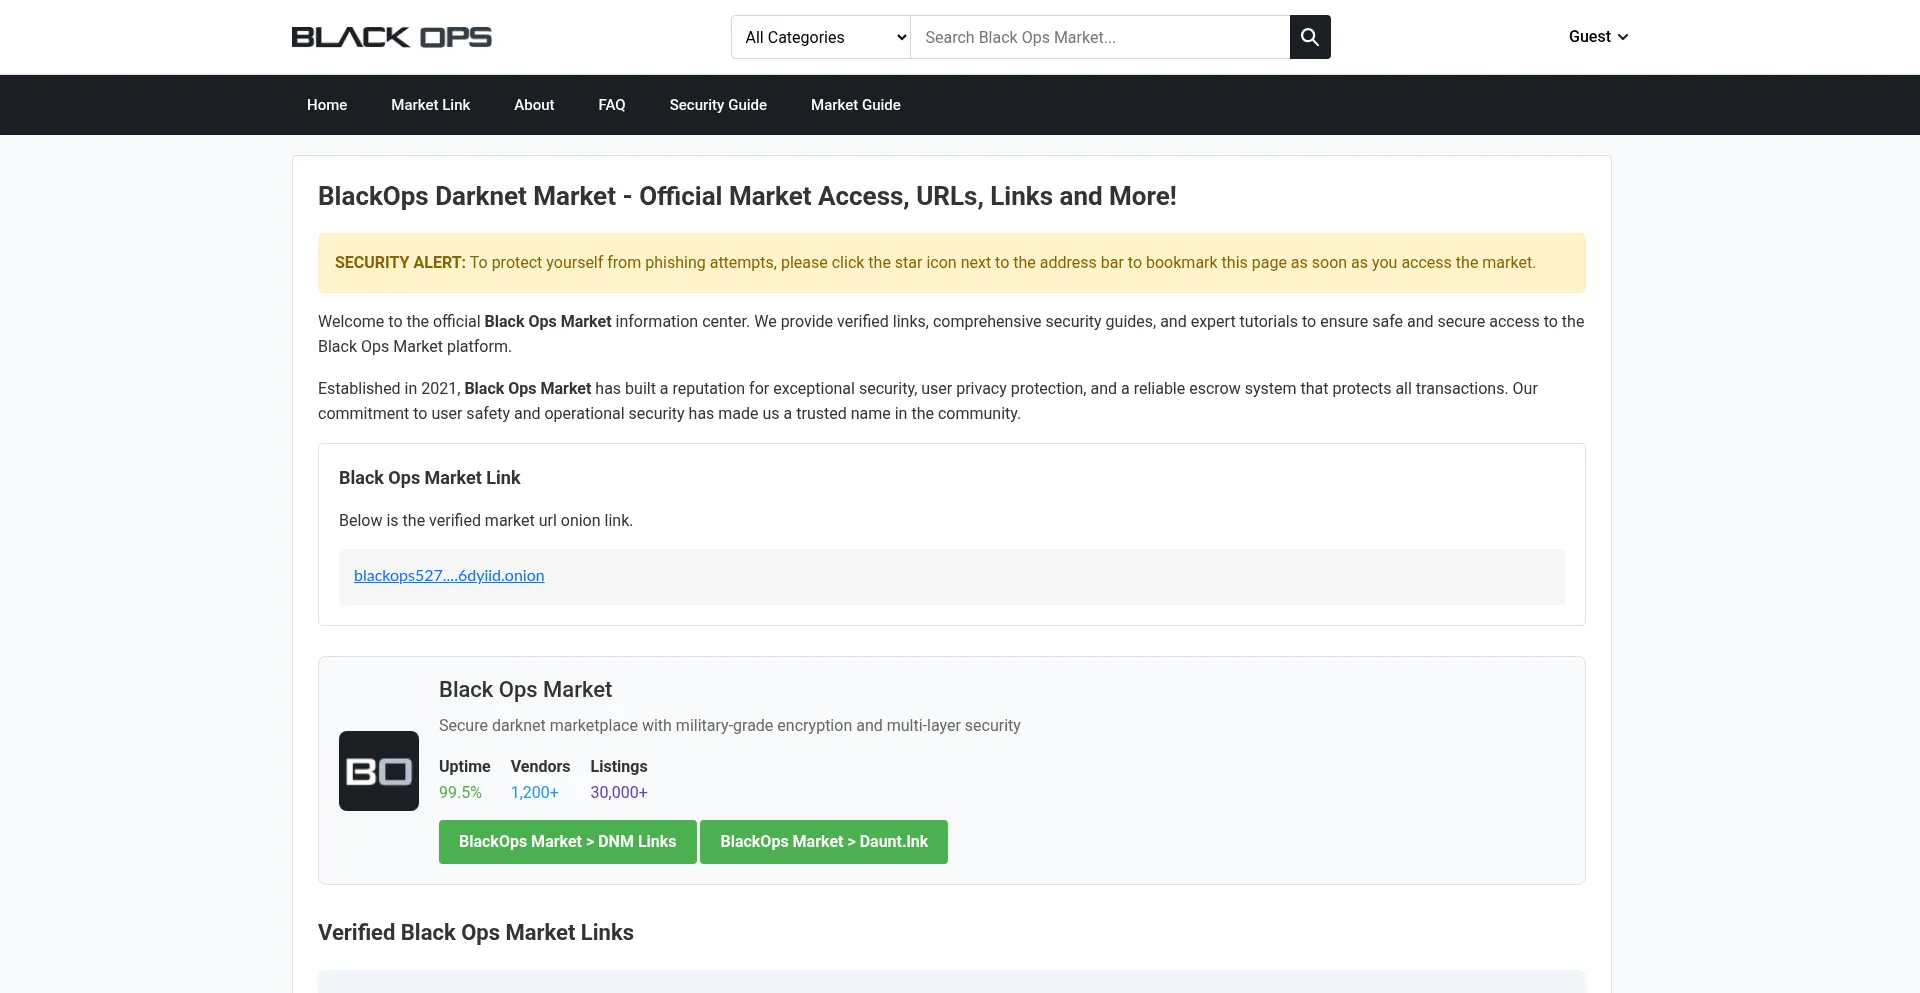Select the About navigation item
The width and height of the screenshot is (1920, 993).
534,105
